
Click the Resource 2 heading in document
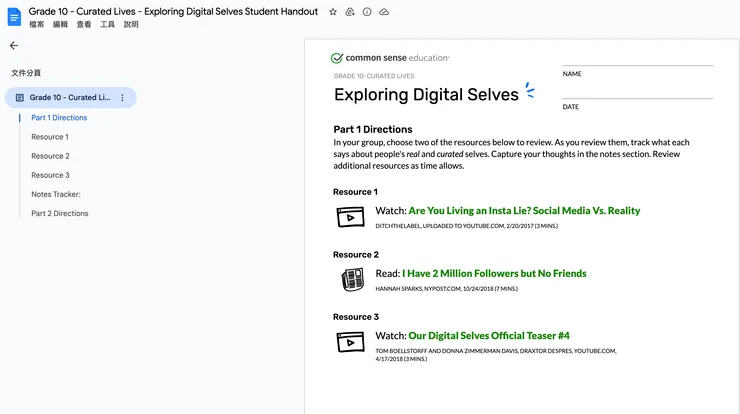(x=356, y=254)
